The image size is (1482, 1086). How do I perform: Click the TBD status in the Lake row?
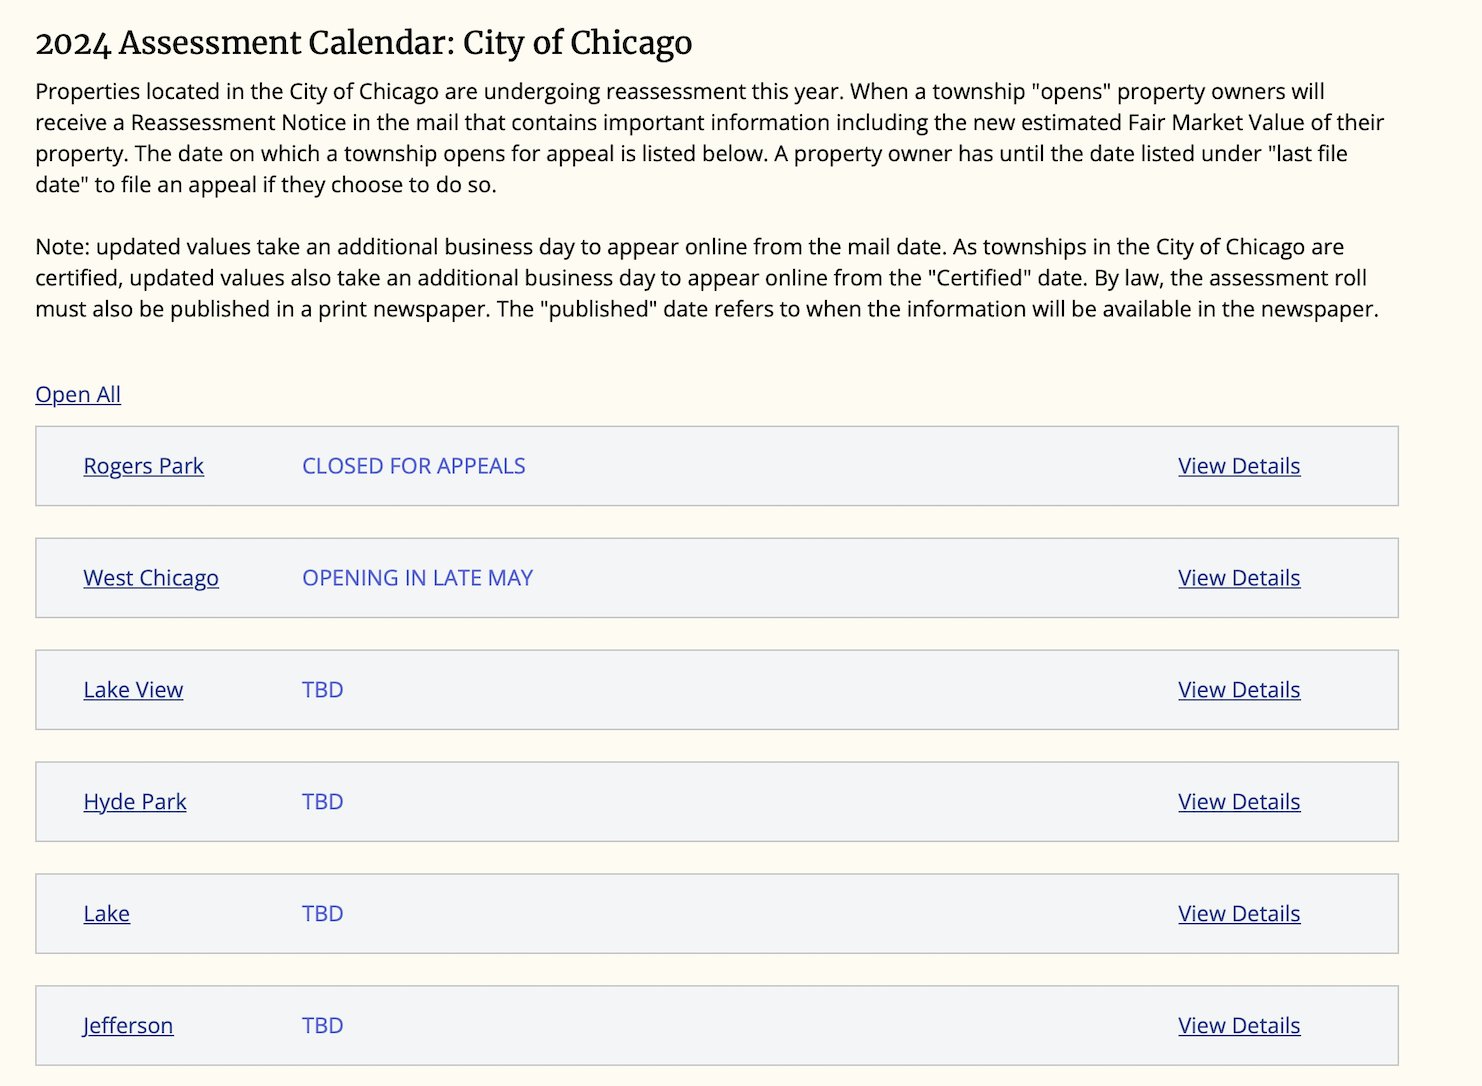[323, 914]
